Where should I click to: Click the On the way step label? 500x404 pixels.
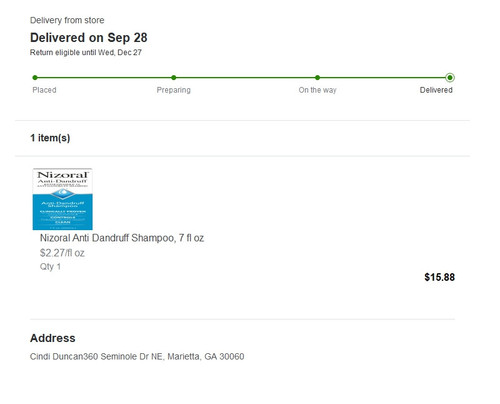click(x=318, y=90)
